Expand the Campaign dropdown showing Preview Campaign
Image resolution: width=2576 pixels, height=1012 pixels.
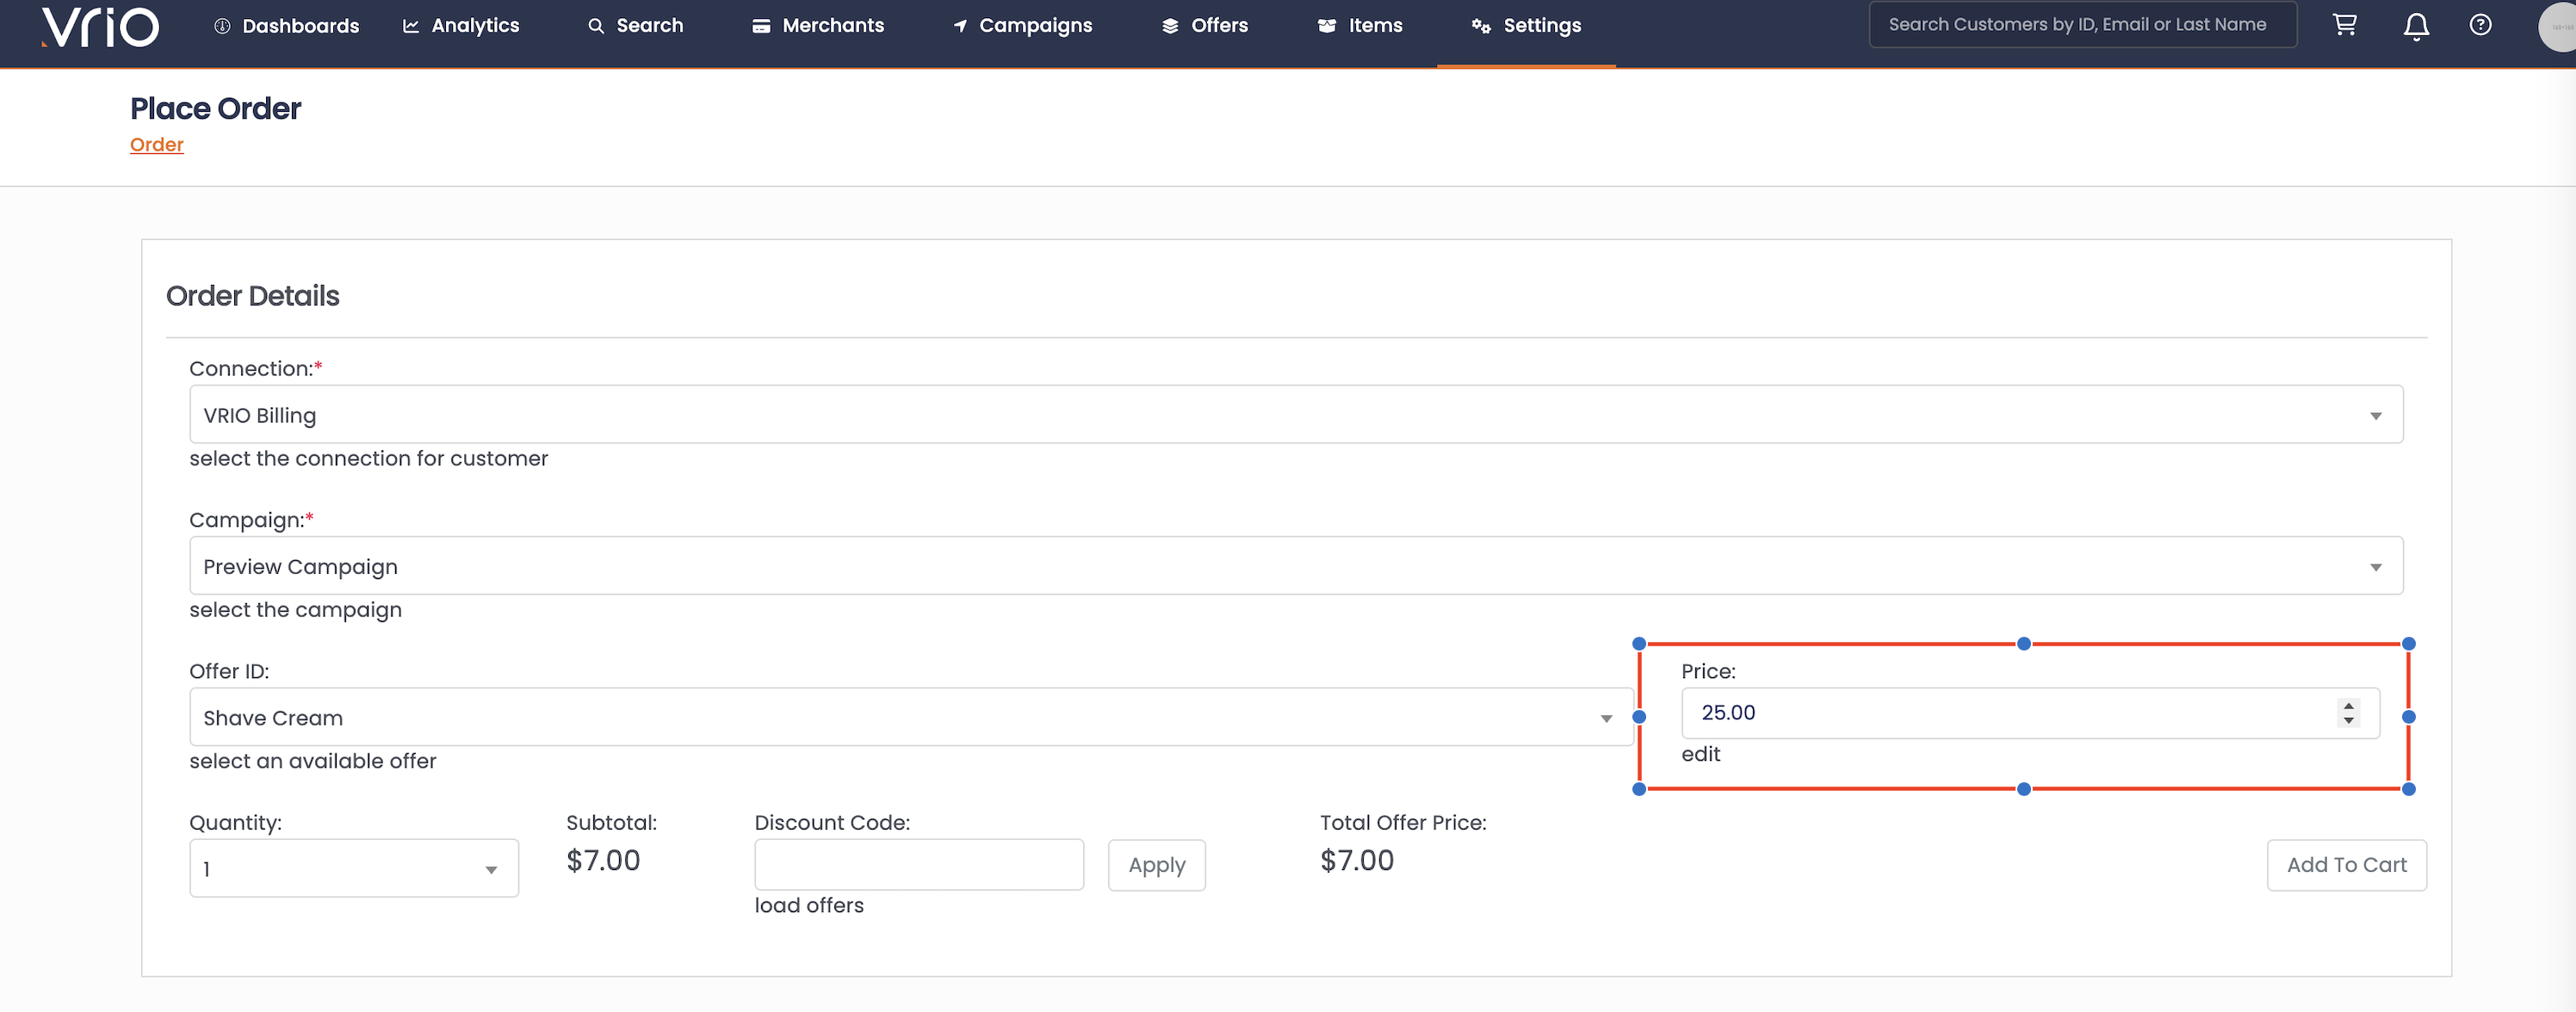click(x=1296, y=566)
